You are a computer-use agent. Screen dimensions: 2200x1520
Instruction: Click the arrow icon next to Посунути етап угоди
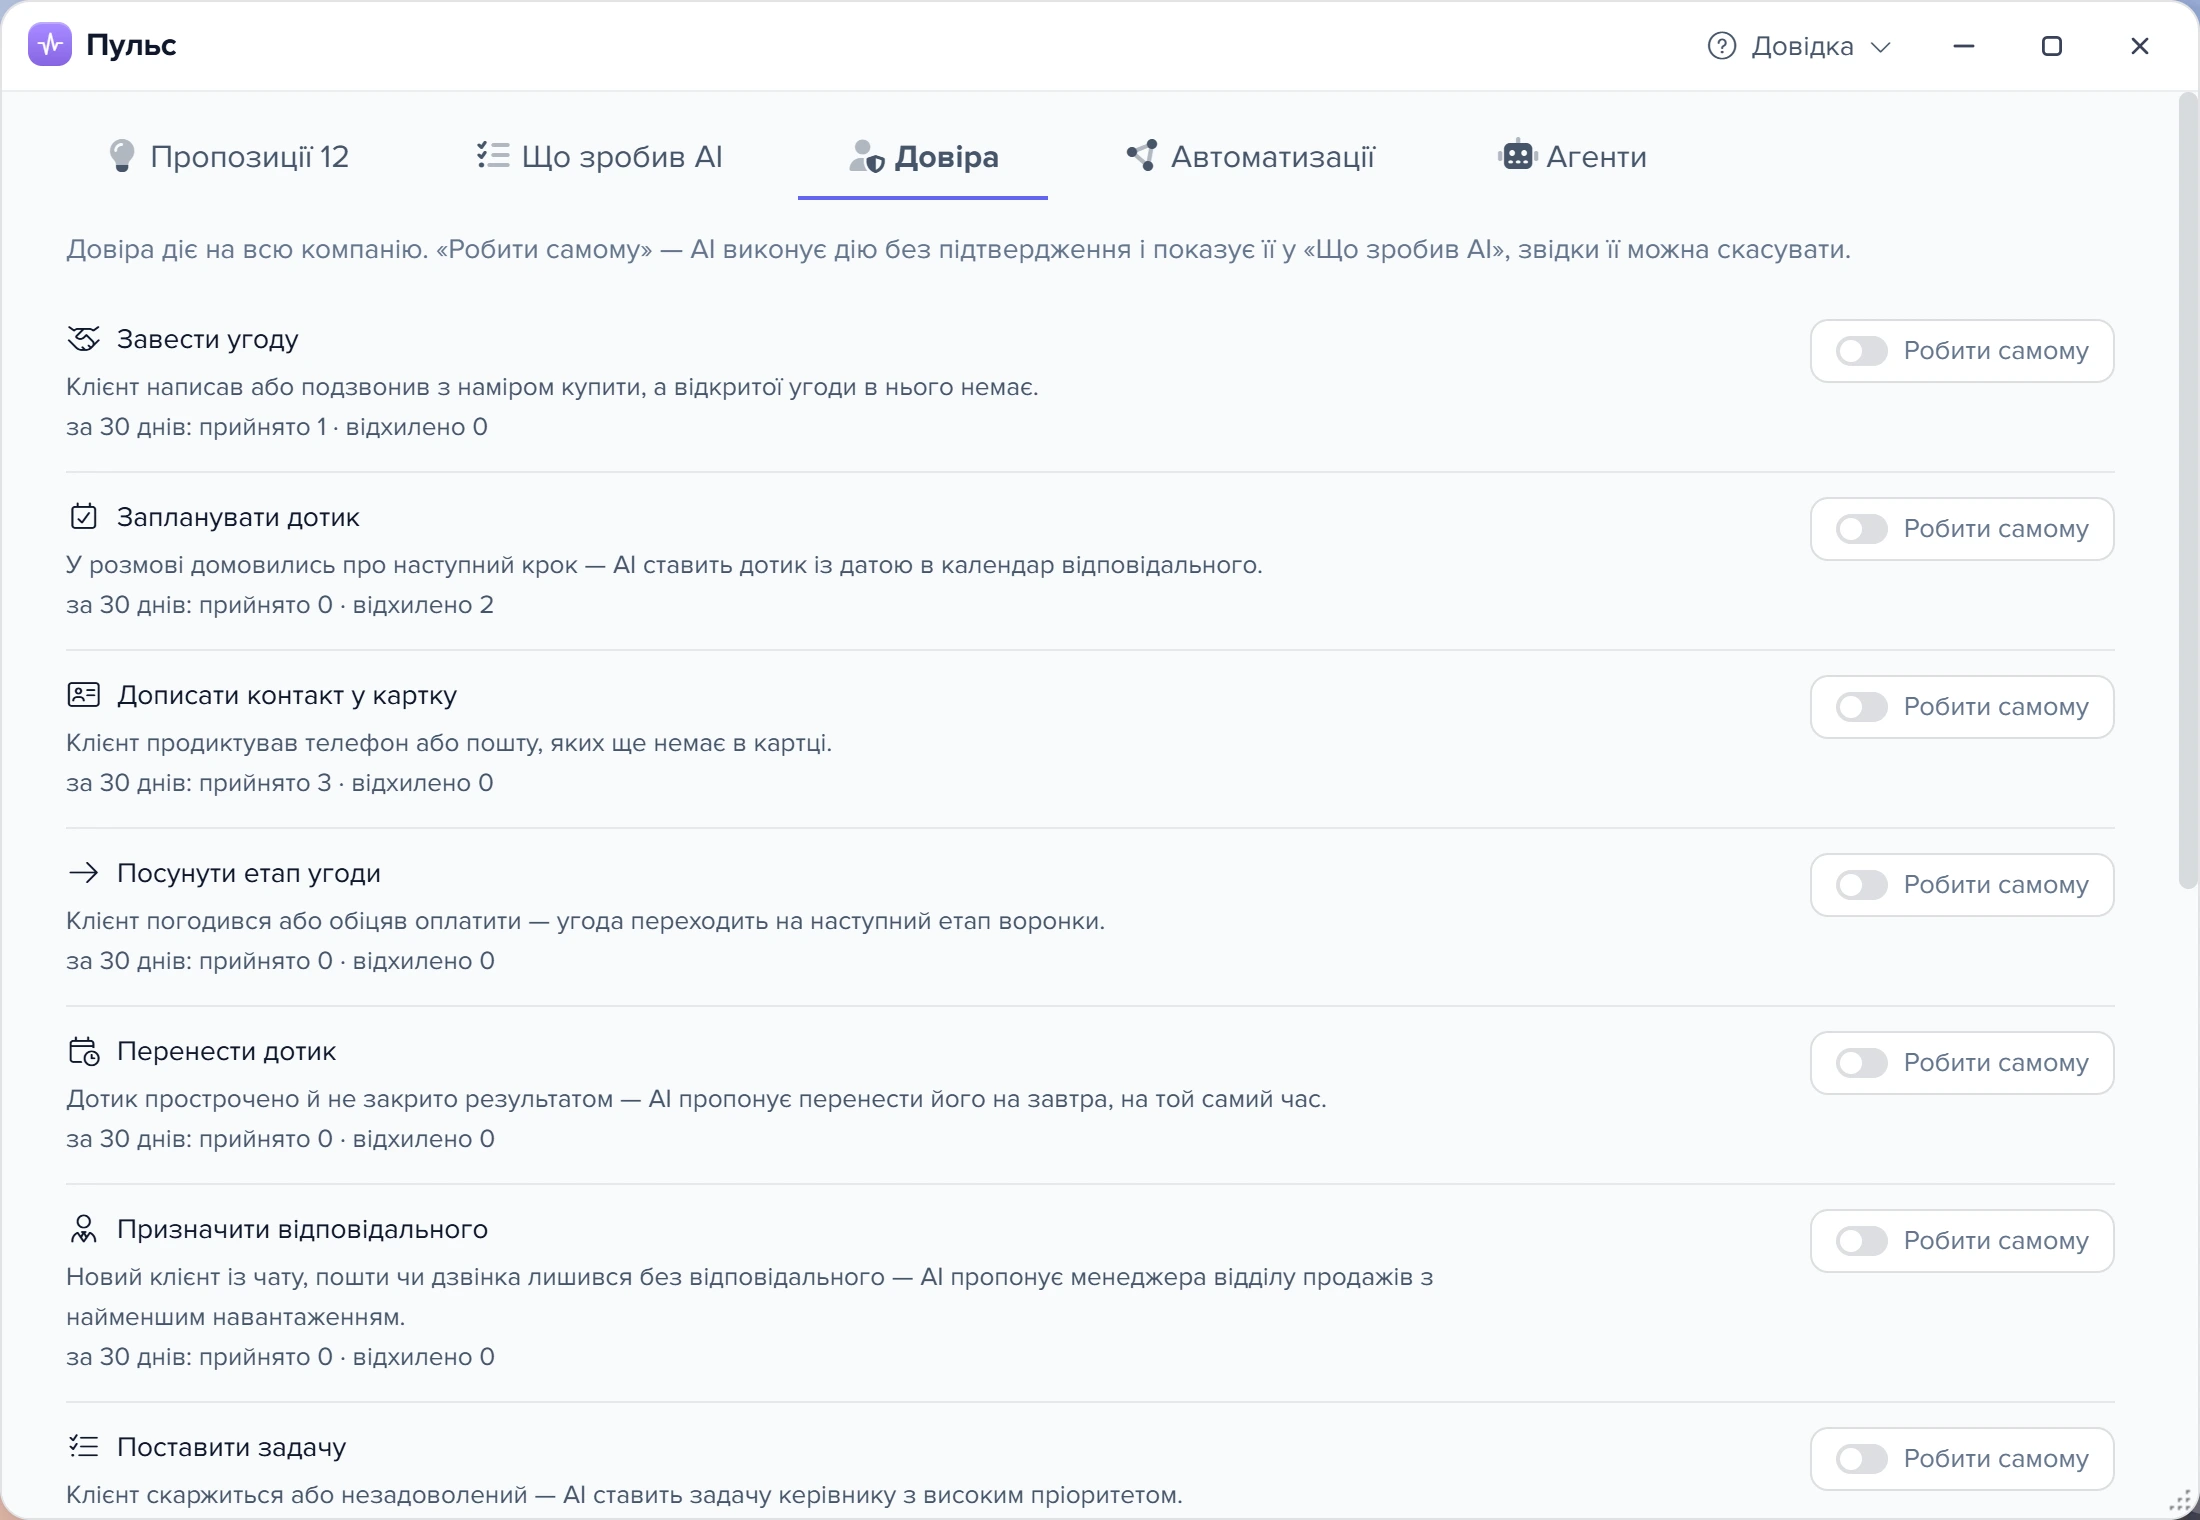tap(84, 873)
